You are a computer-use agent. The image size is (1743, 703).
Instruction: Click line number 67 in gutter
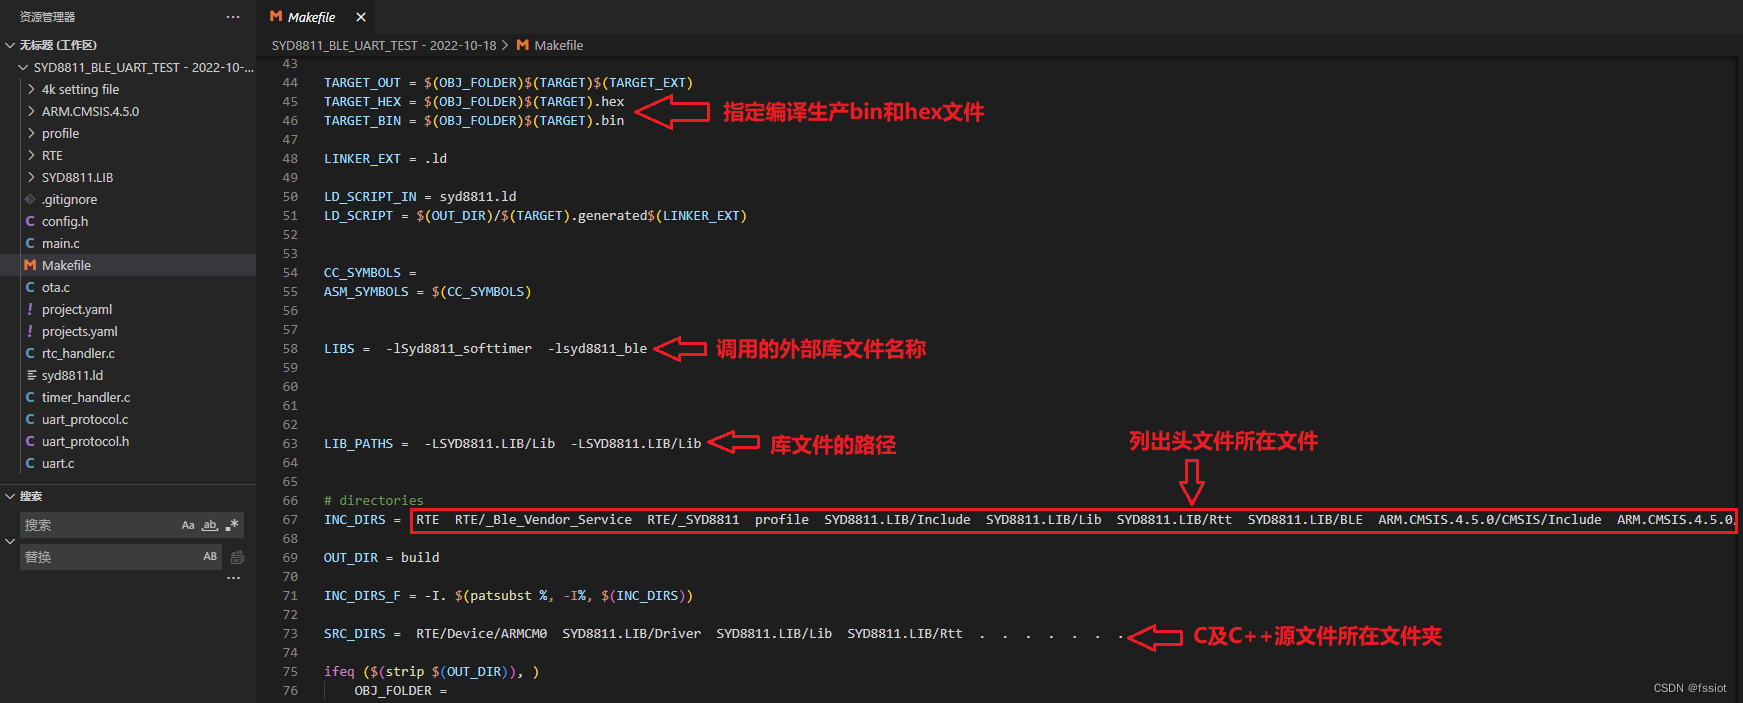coord(290,519)
